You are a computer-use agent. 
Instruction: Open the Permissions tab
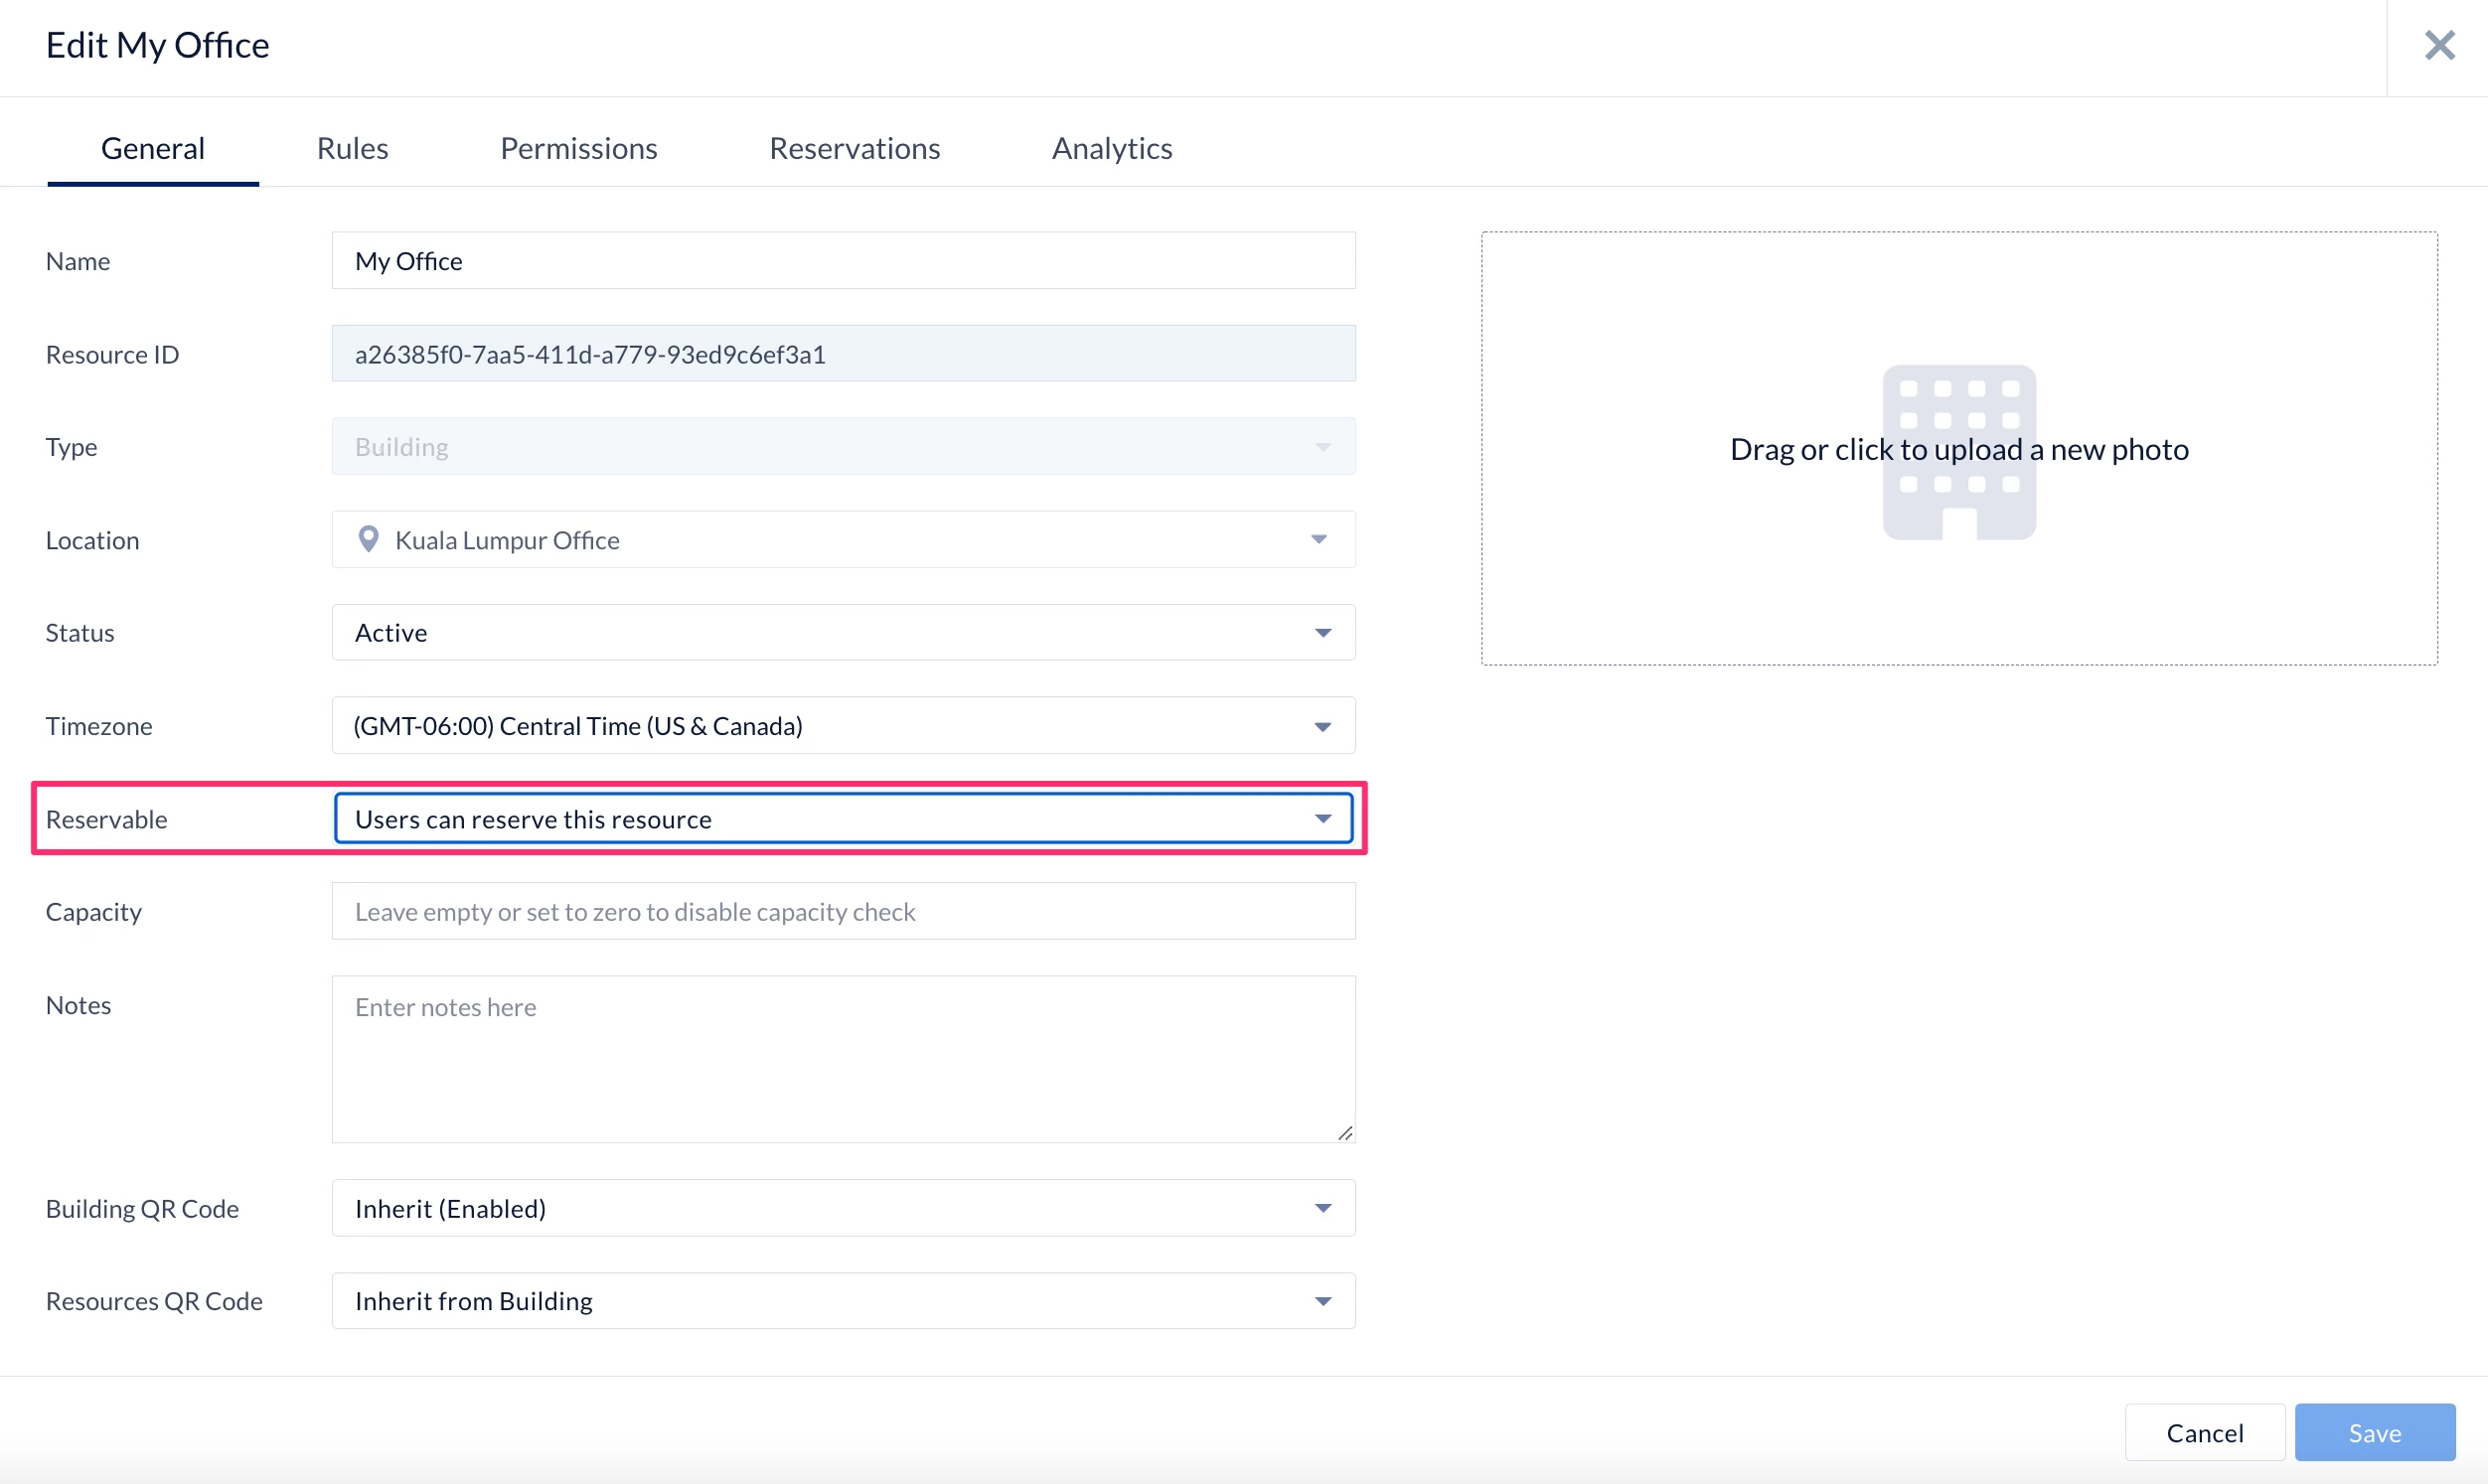point(578,148)
